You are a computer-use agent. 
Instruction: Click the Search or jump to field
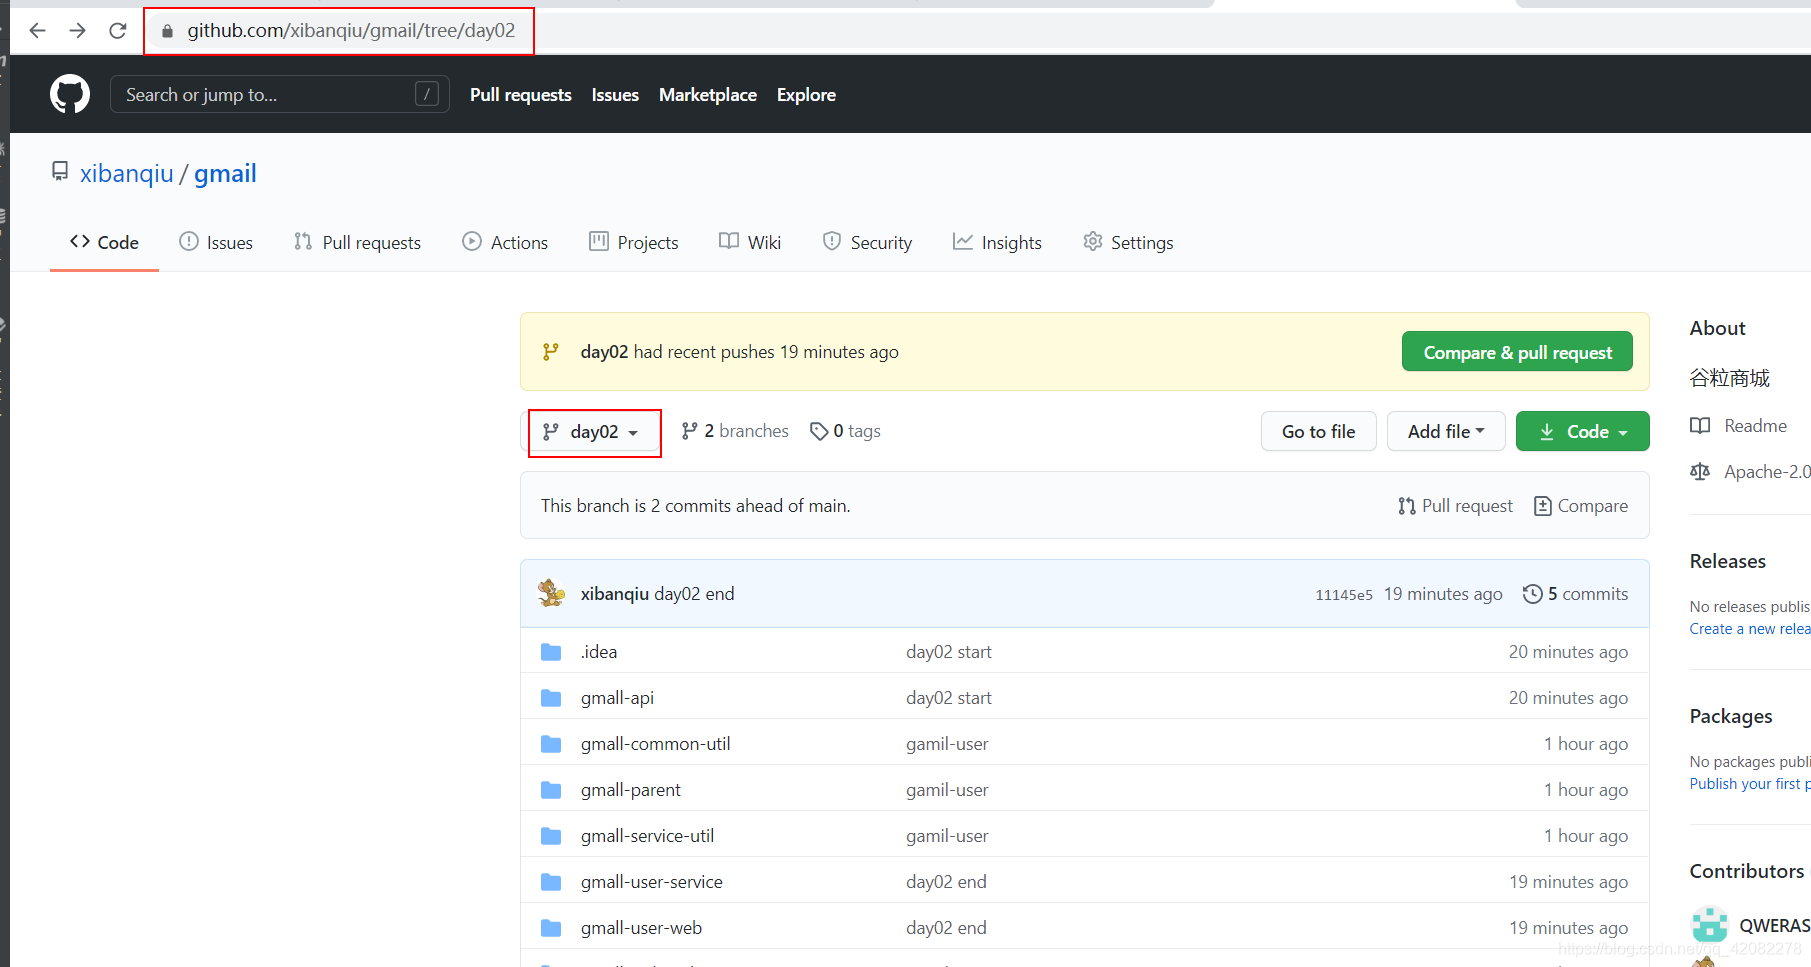pos(280,94)
